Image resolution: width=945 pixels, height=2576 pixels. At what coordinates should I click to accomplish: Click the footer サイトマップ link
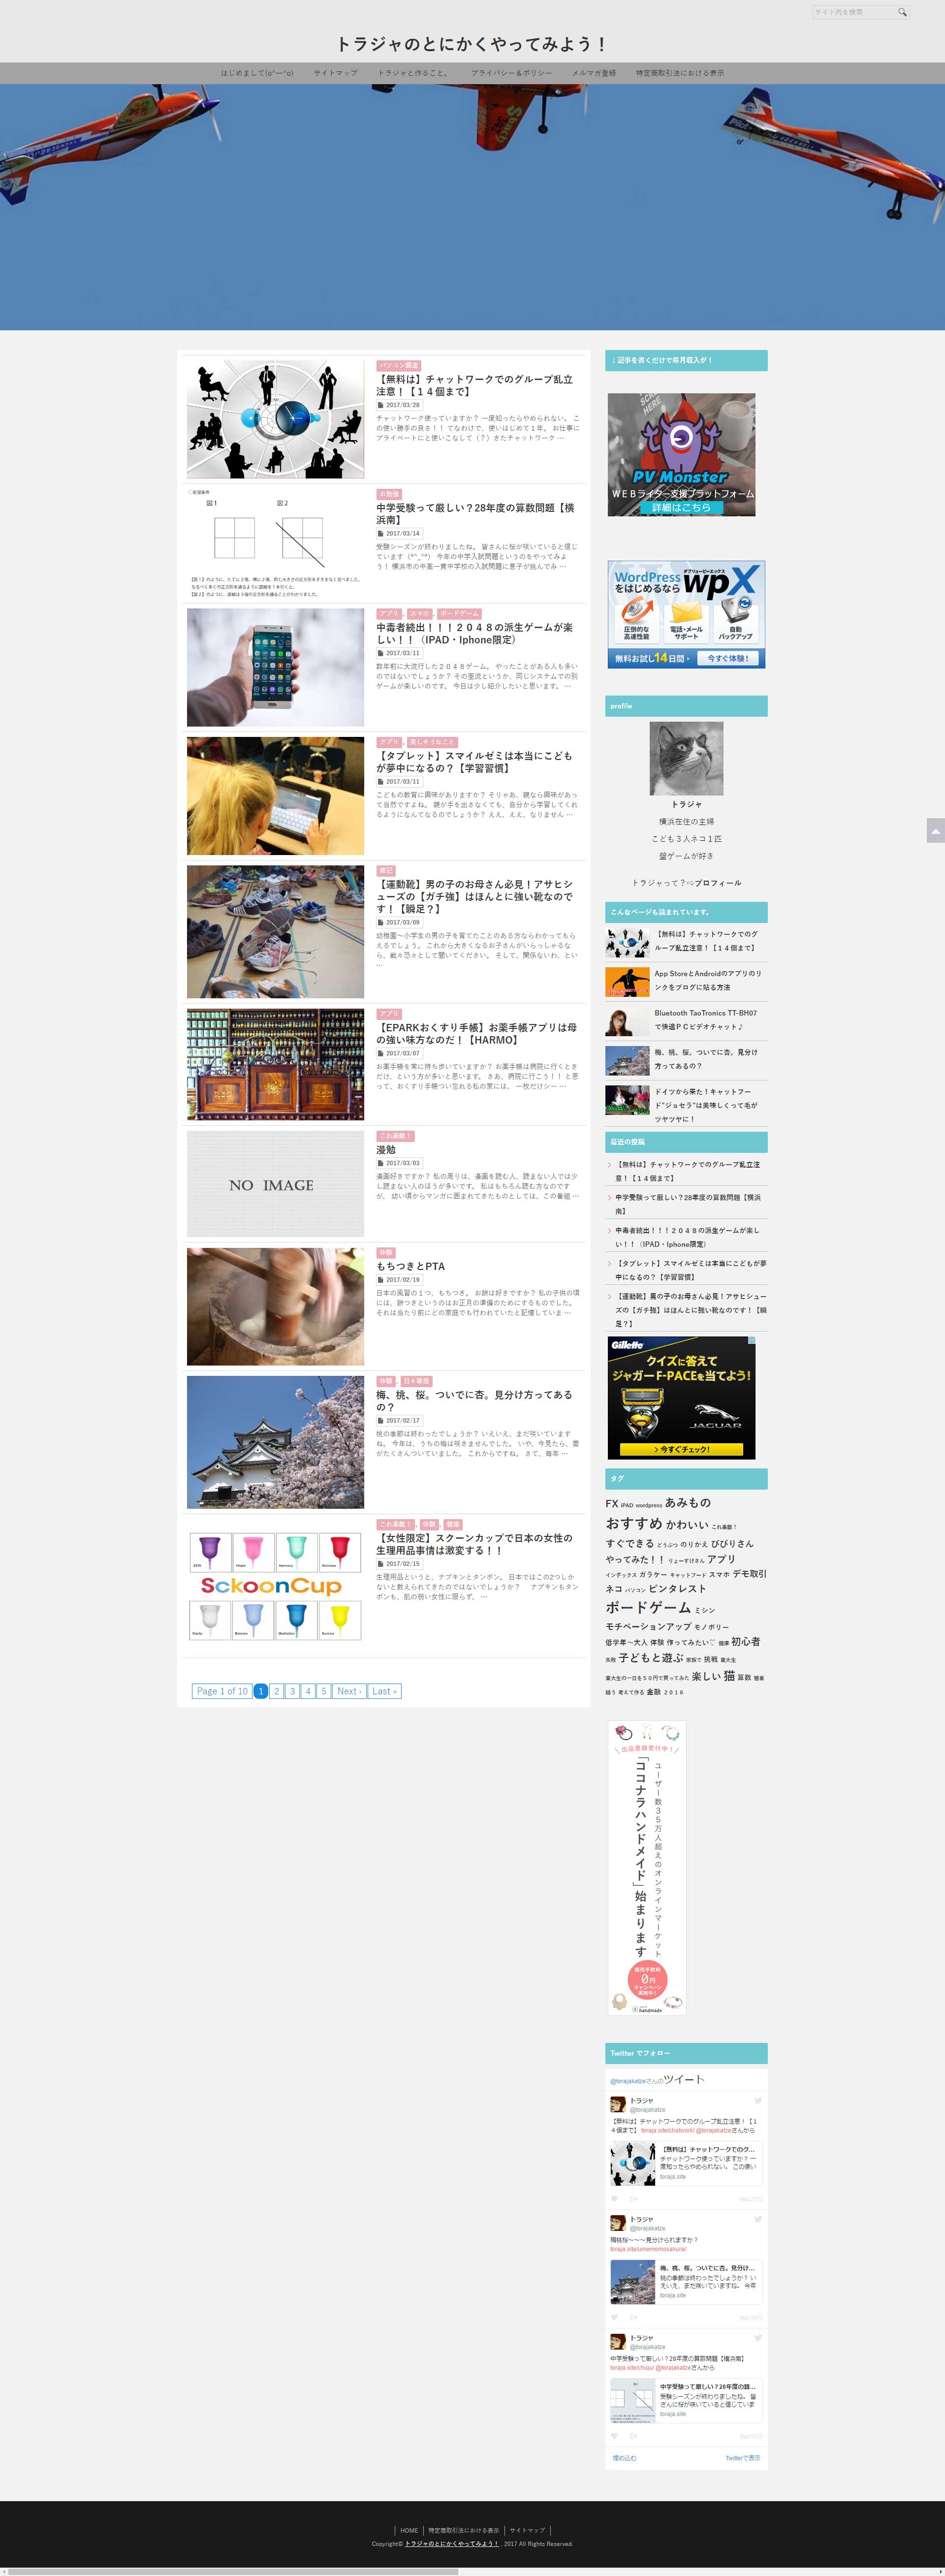[x=527, y=2530]
